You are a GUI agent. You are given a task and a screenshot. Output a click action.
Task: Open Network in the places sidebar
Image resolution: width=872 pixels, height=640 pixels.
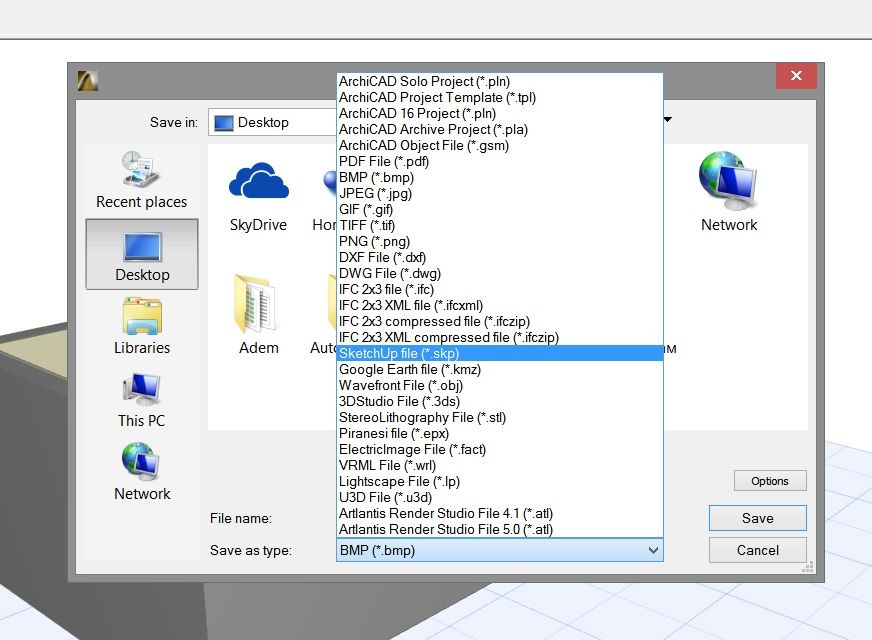(142, 472)
